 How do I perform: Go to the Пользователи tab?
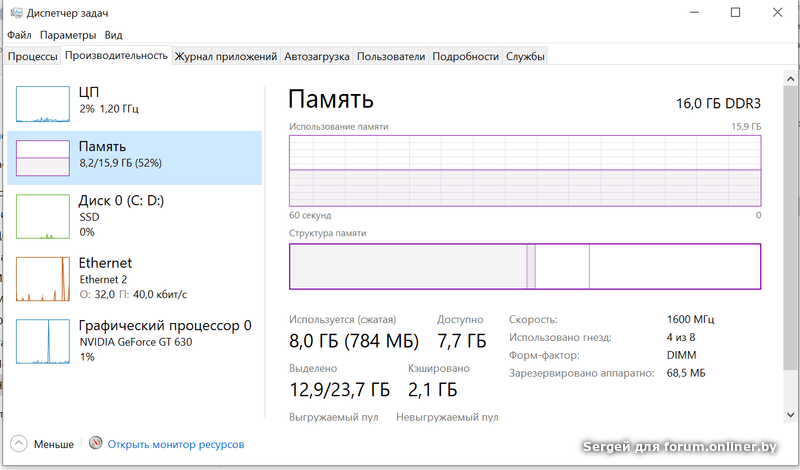coord(391,56)
